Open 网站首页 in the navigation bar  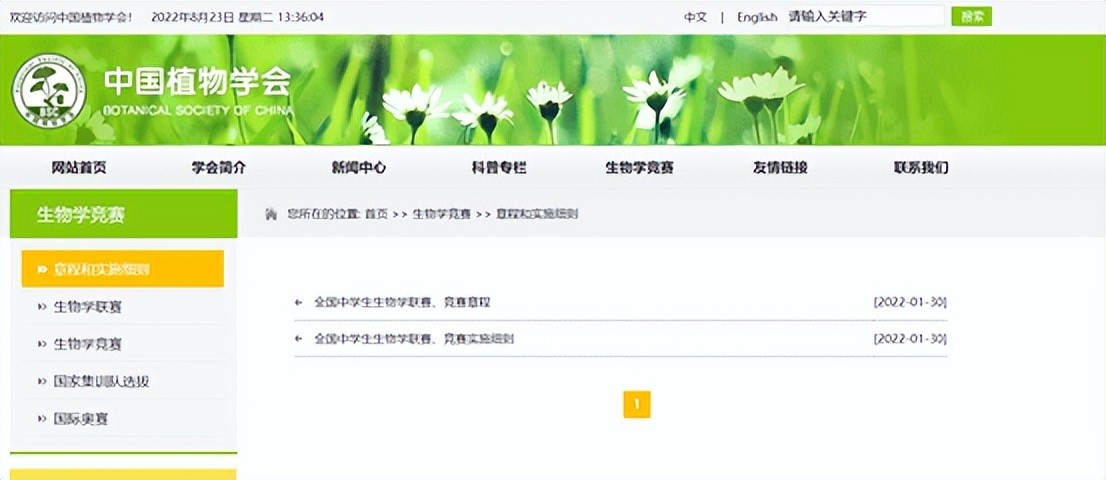pyautogui.click(x=78, y=168)
